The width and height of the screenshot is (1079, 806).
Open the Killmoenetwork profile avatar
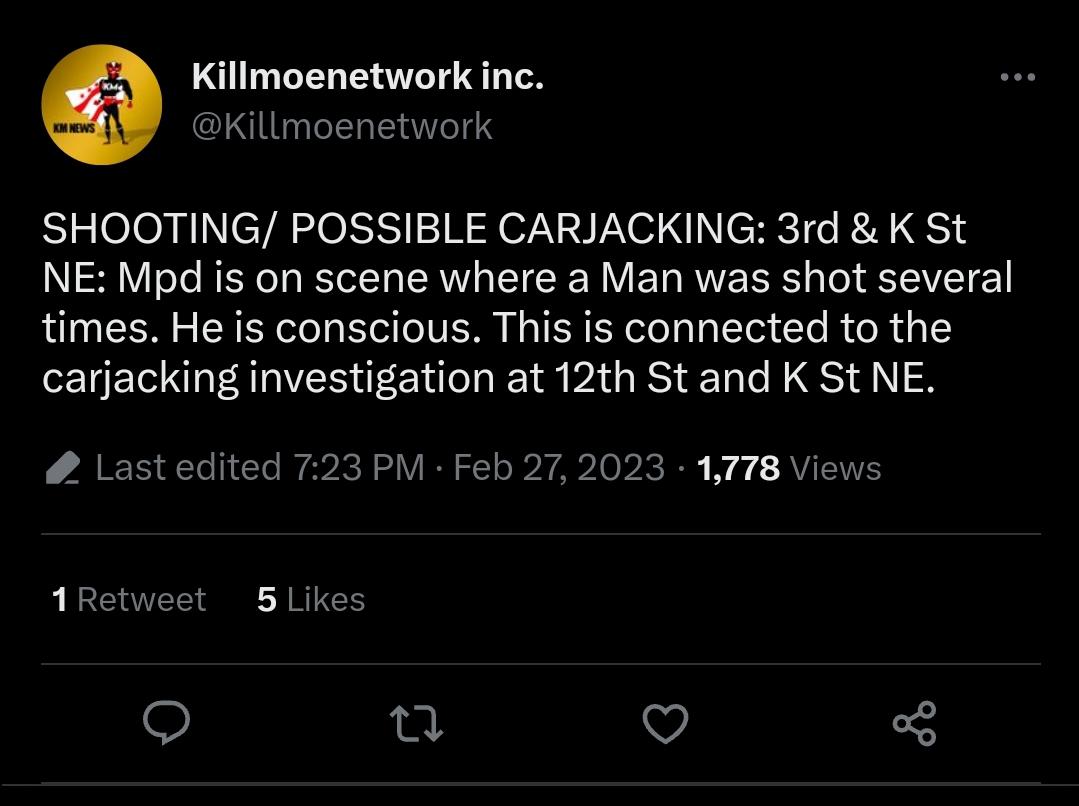pos(101,104)
